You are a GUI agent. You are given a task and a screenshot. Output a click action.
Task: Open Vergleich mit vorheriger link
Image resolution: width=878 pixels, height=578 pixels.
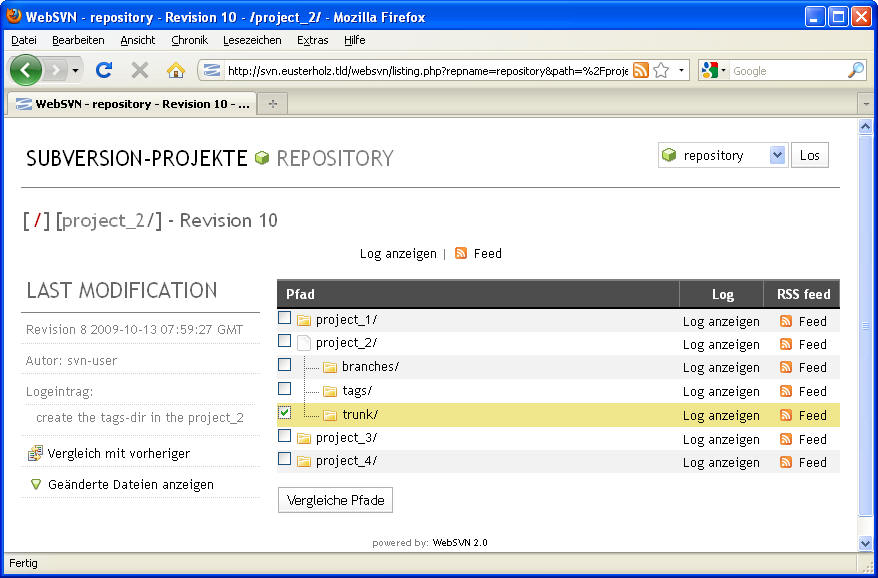[118, 453]
